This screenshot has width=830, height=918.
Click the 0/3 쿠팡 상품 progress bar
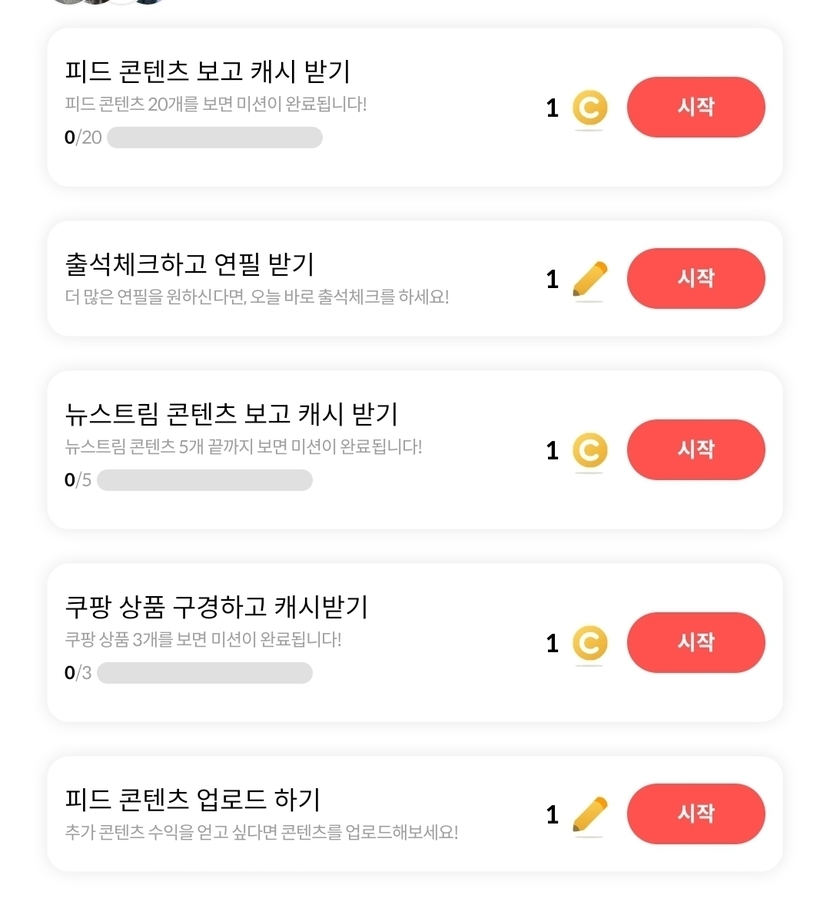click(204, 673)
